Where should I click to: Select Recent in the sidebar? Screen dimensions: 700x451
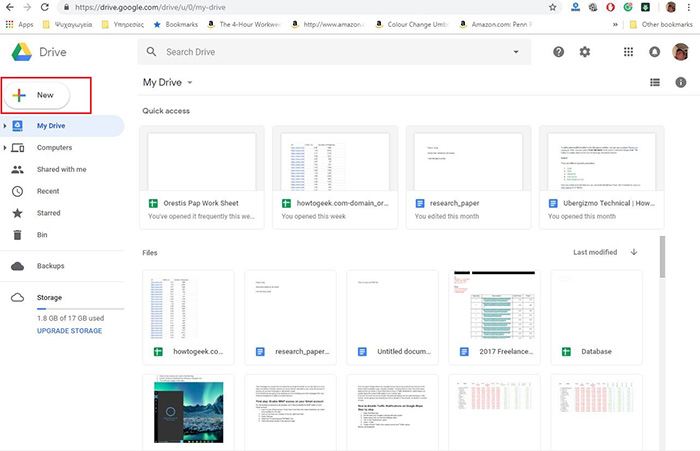point(48,191)
